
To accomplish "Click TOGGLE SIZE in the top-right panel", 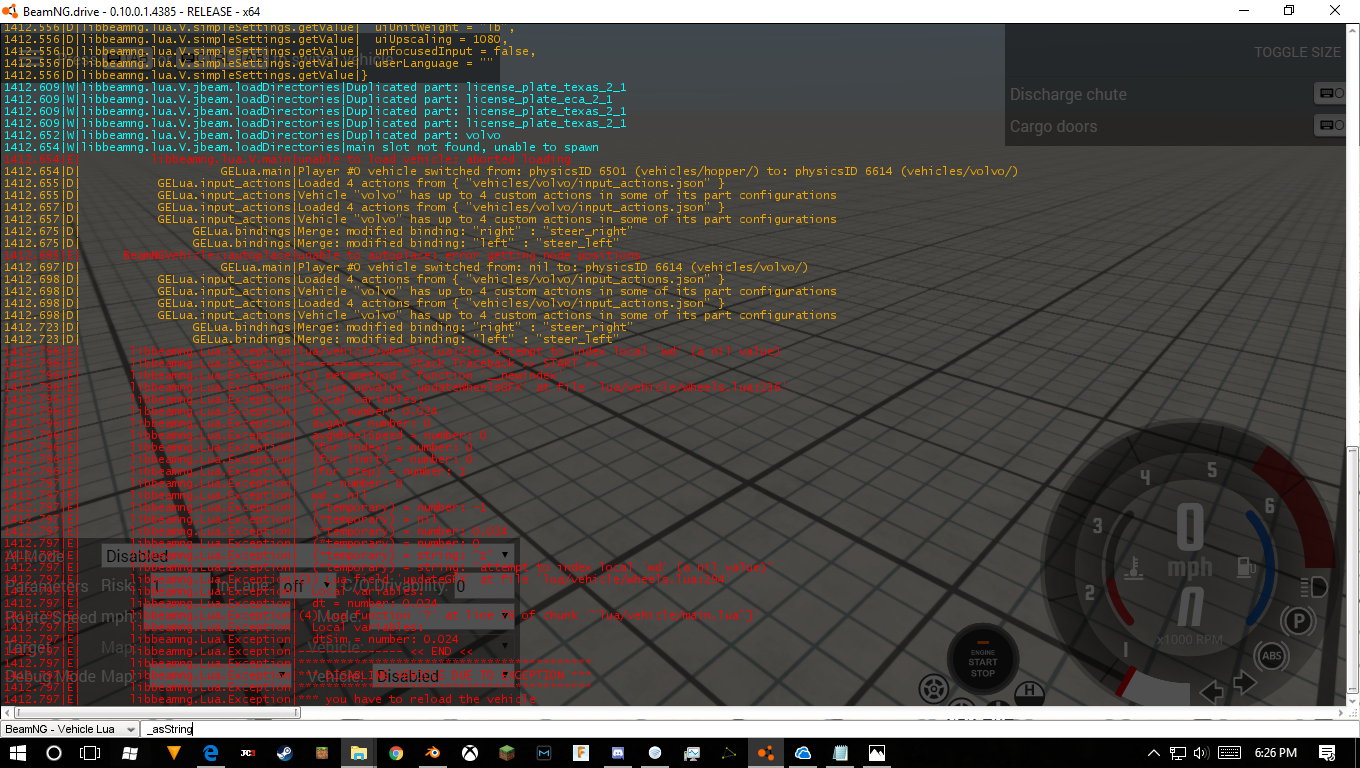I will click(x=1297, y=52).
